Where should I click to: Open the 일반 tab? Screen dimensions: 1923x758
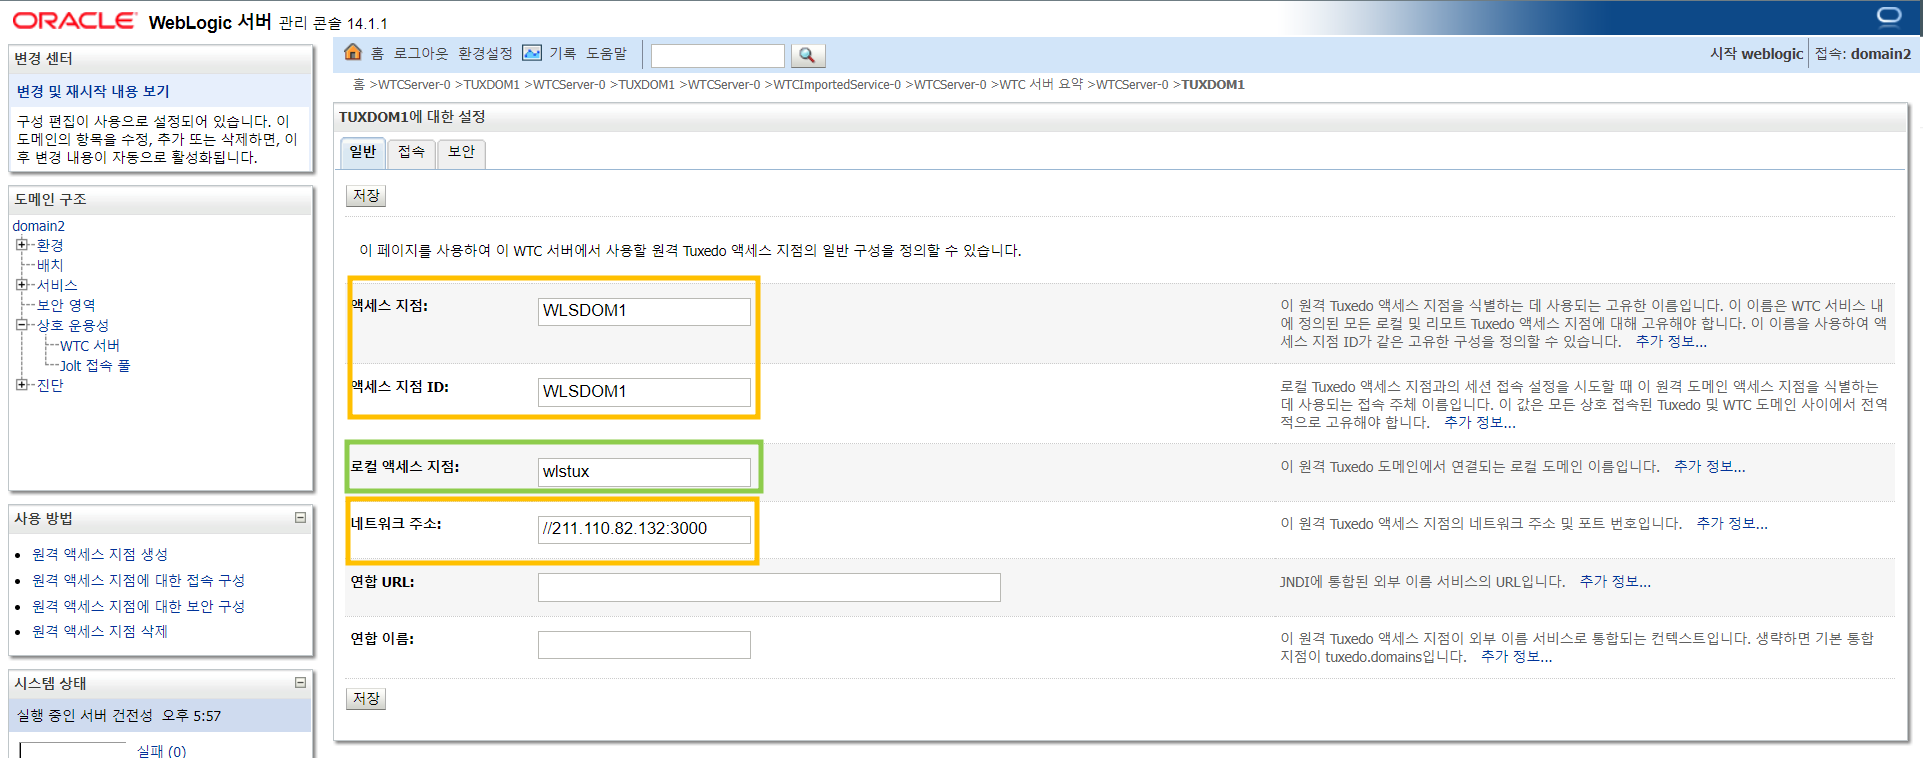362,153
